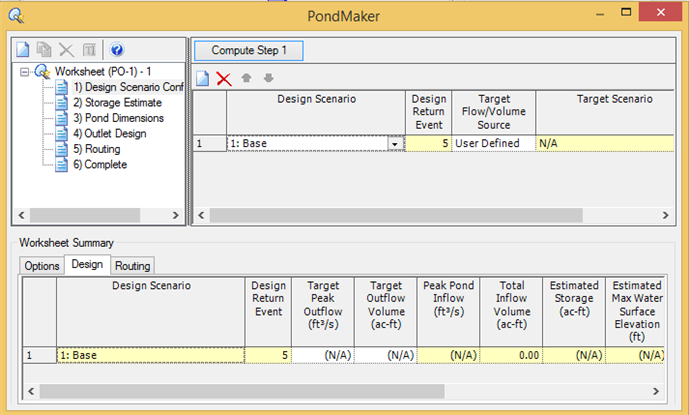Select '5) Routing' in the tree
689x415 pixels.
click(96, 149)
